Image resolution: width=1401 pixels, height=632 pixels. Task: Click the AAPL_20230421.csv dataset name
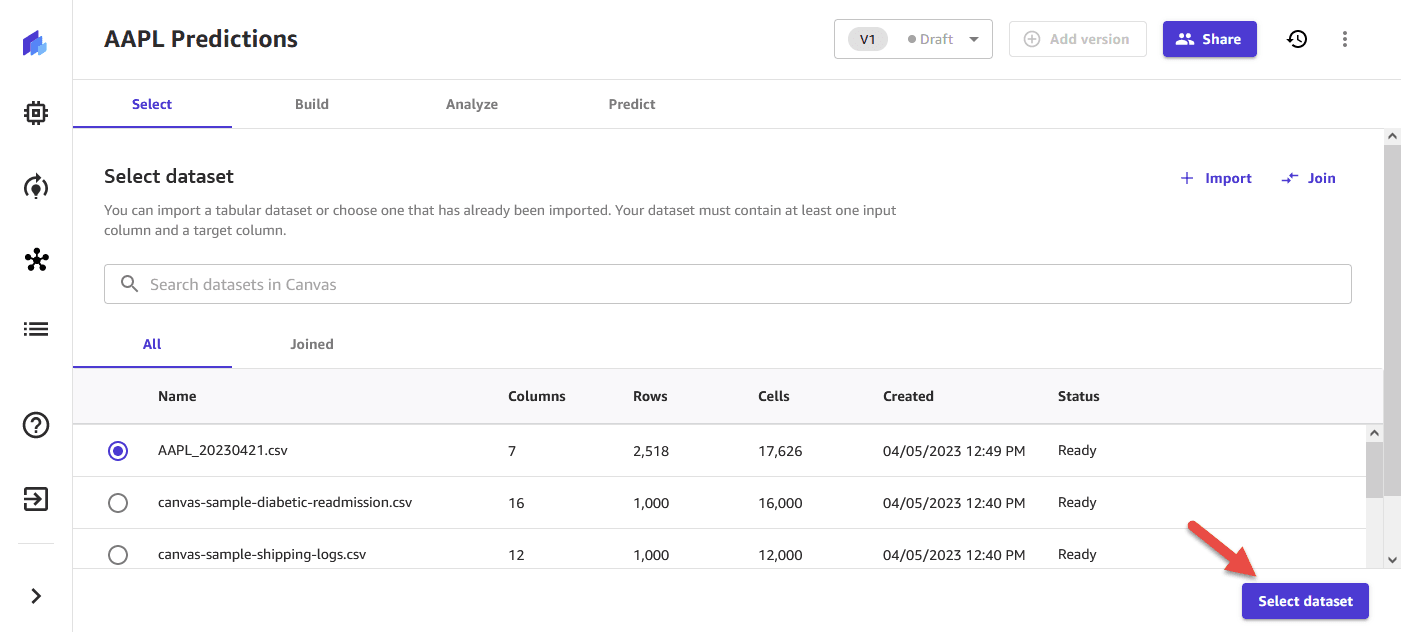point(223,450)
